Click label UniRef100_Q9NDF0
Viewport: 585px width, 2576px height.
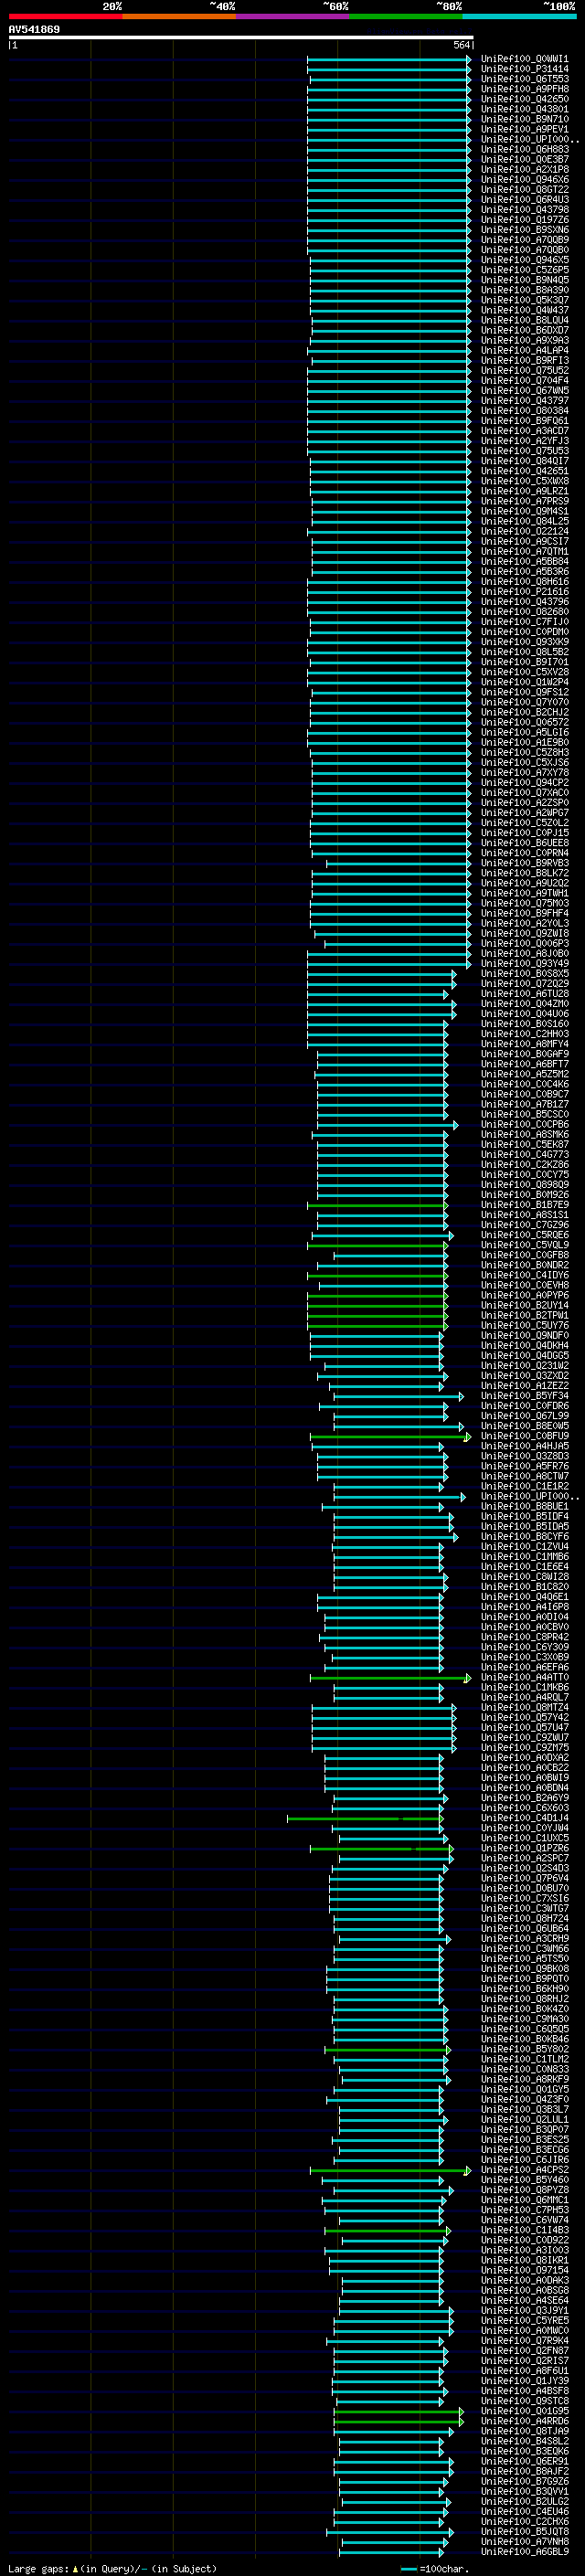524,1335
